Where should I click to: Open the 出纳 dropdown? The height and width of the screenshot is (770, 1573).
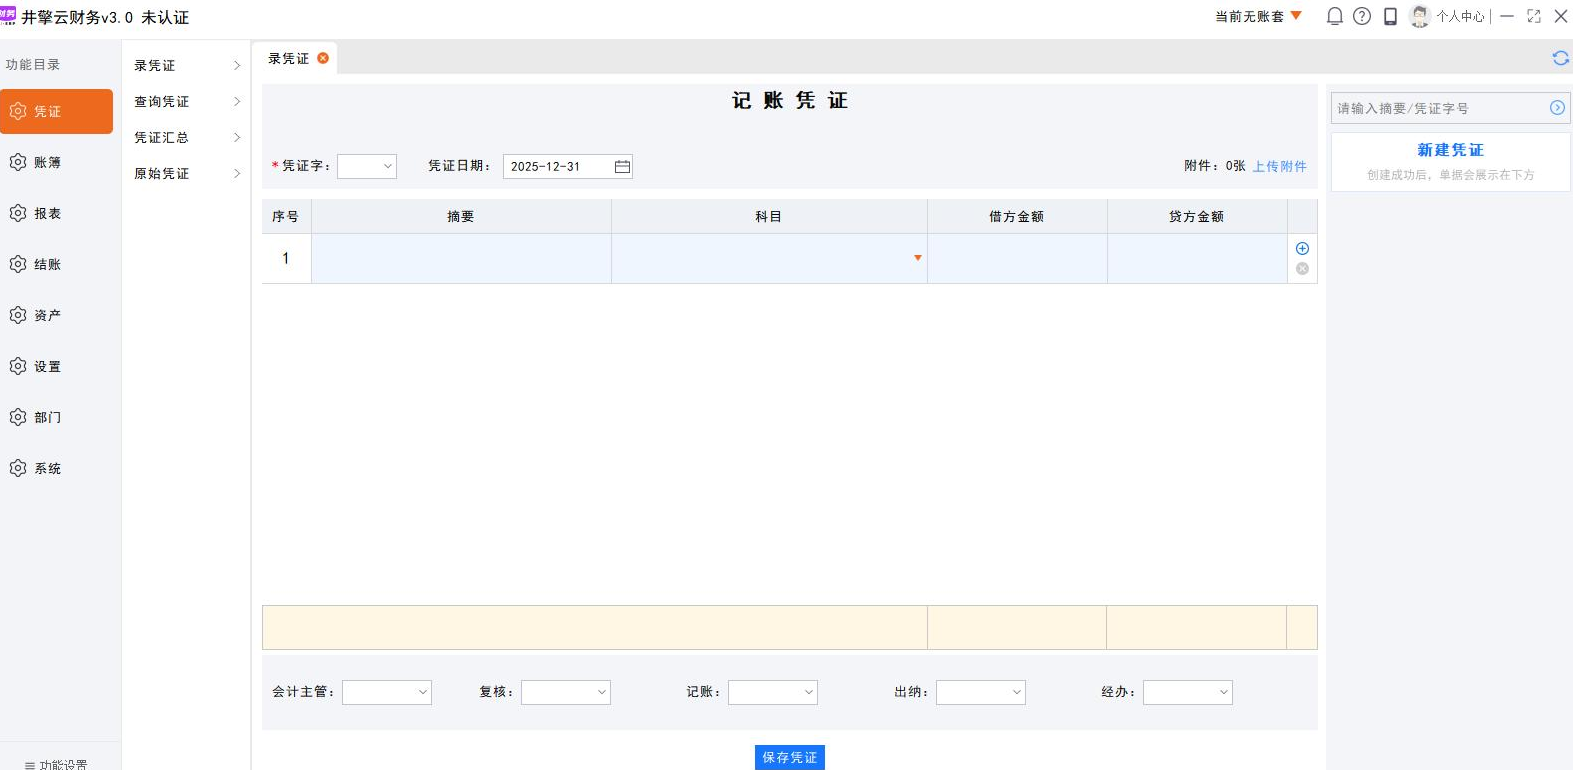tap(981, 692)
